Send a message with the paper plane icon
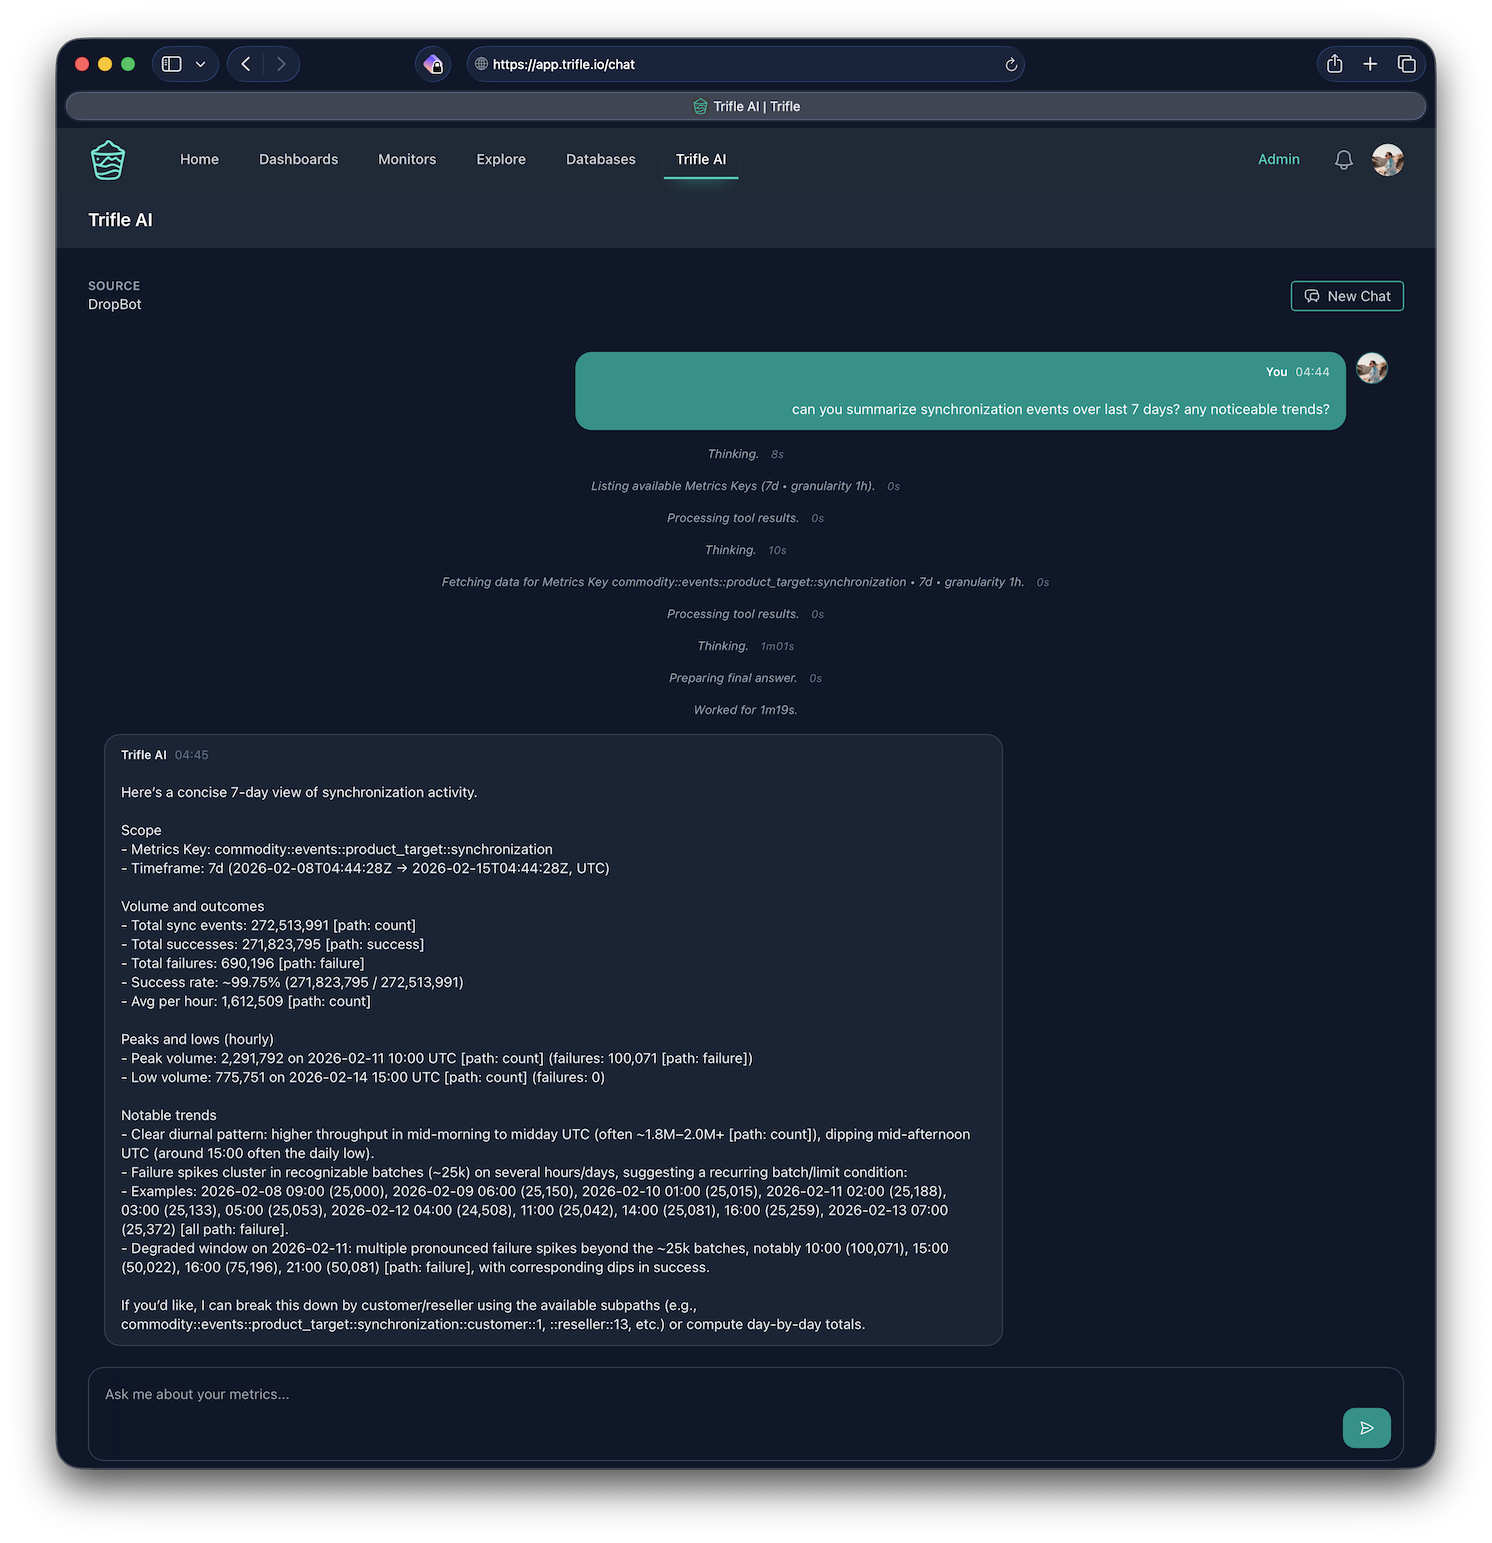Viewport: 1492px width, 1543px height. point(1366,1428)
